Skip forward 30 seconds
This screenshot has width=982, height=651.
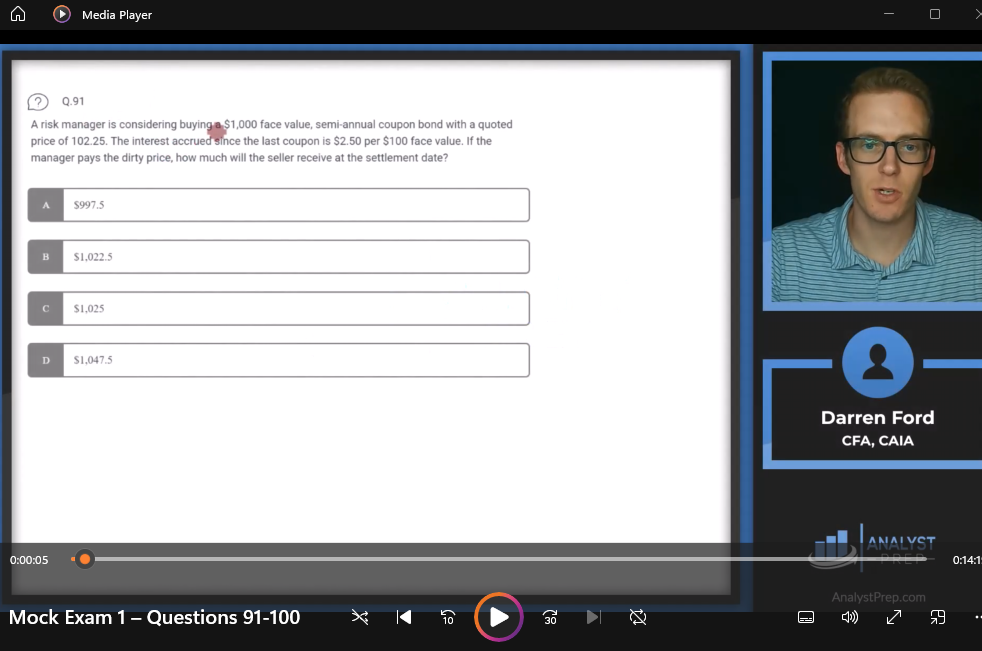pos(550,617)
